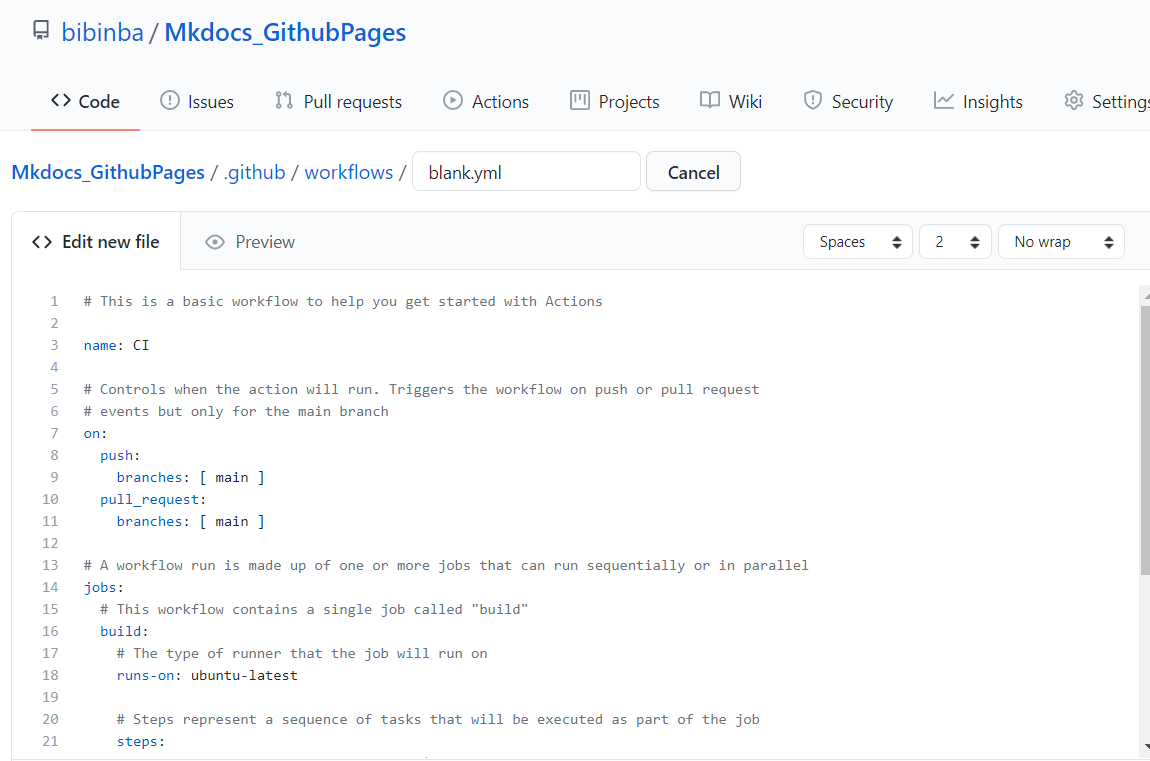This screenshot has height=761, width=1150.
Task: Click 'build:' on line 16
Action: (x=125, y=631)
